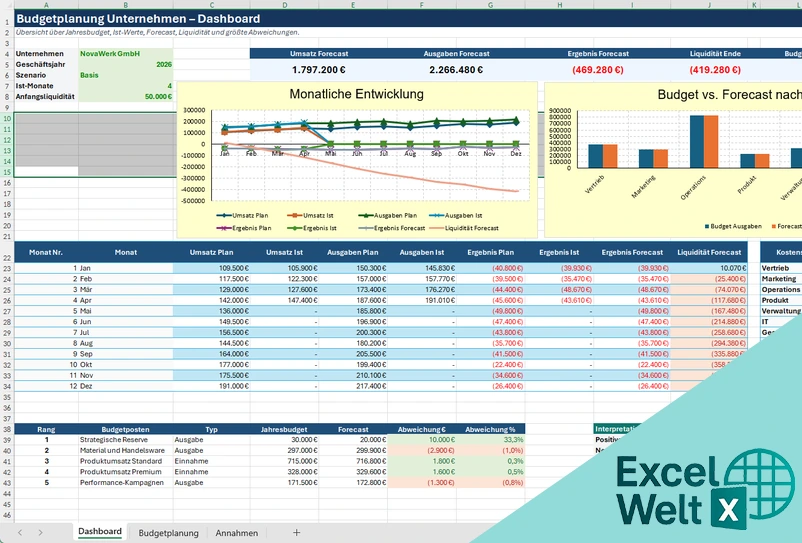The width and height of the screenshot is (802, 543).
Task: Click row header 38
Action: [7, 429]
